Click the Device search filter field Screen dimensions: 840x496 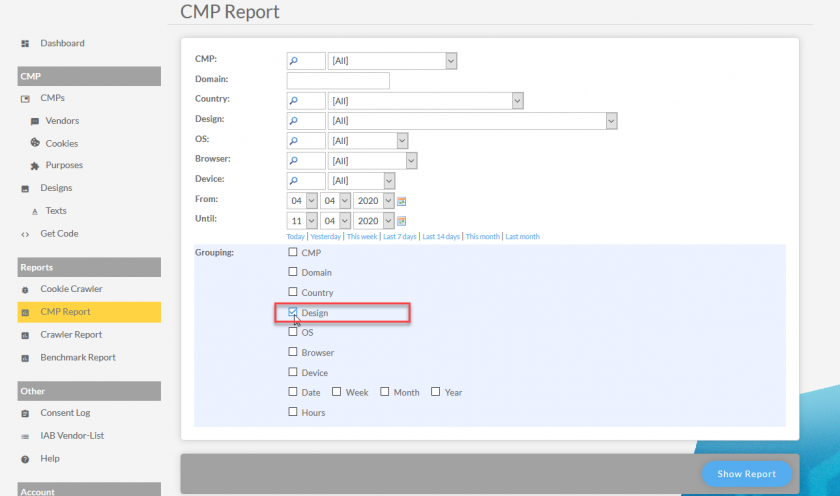306,181
